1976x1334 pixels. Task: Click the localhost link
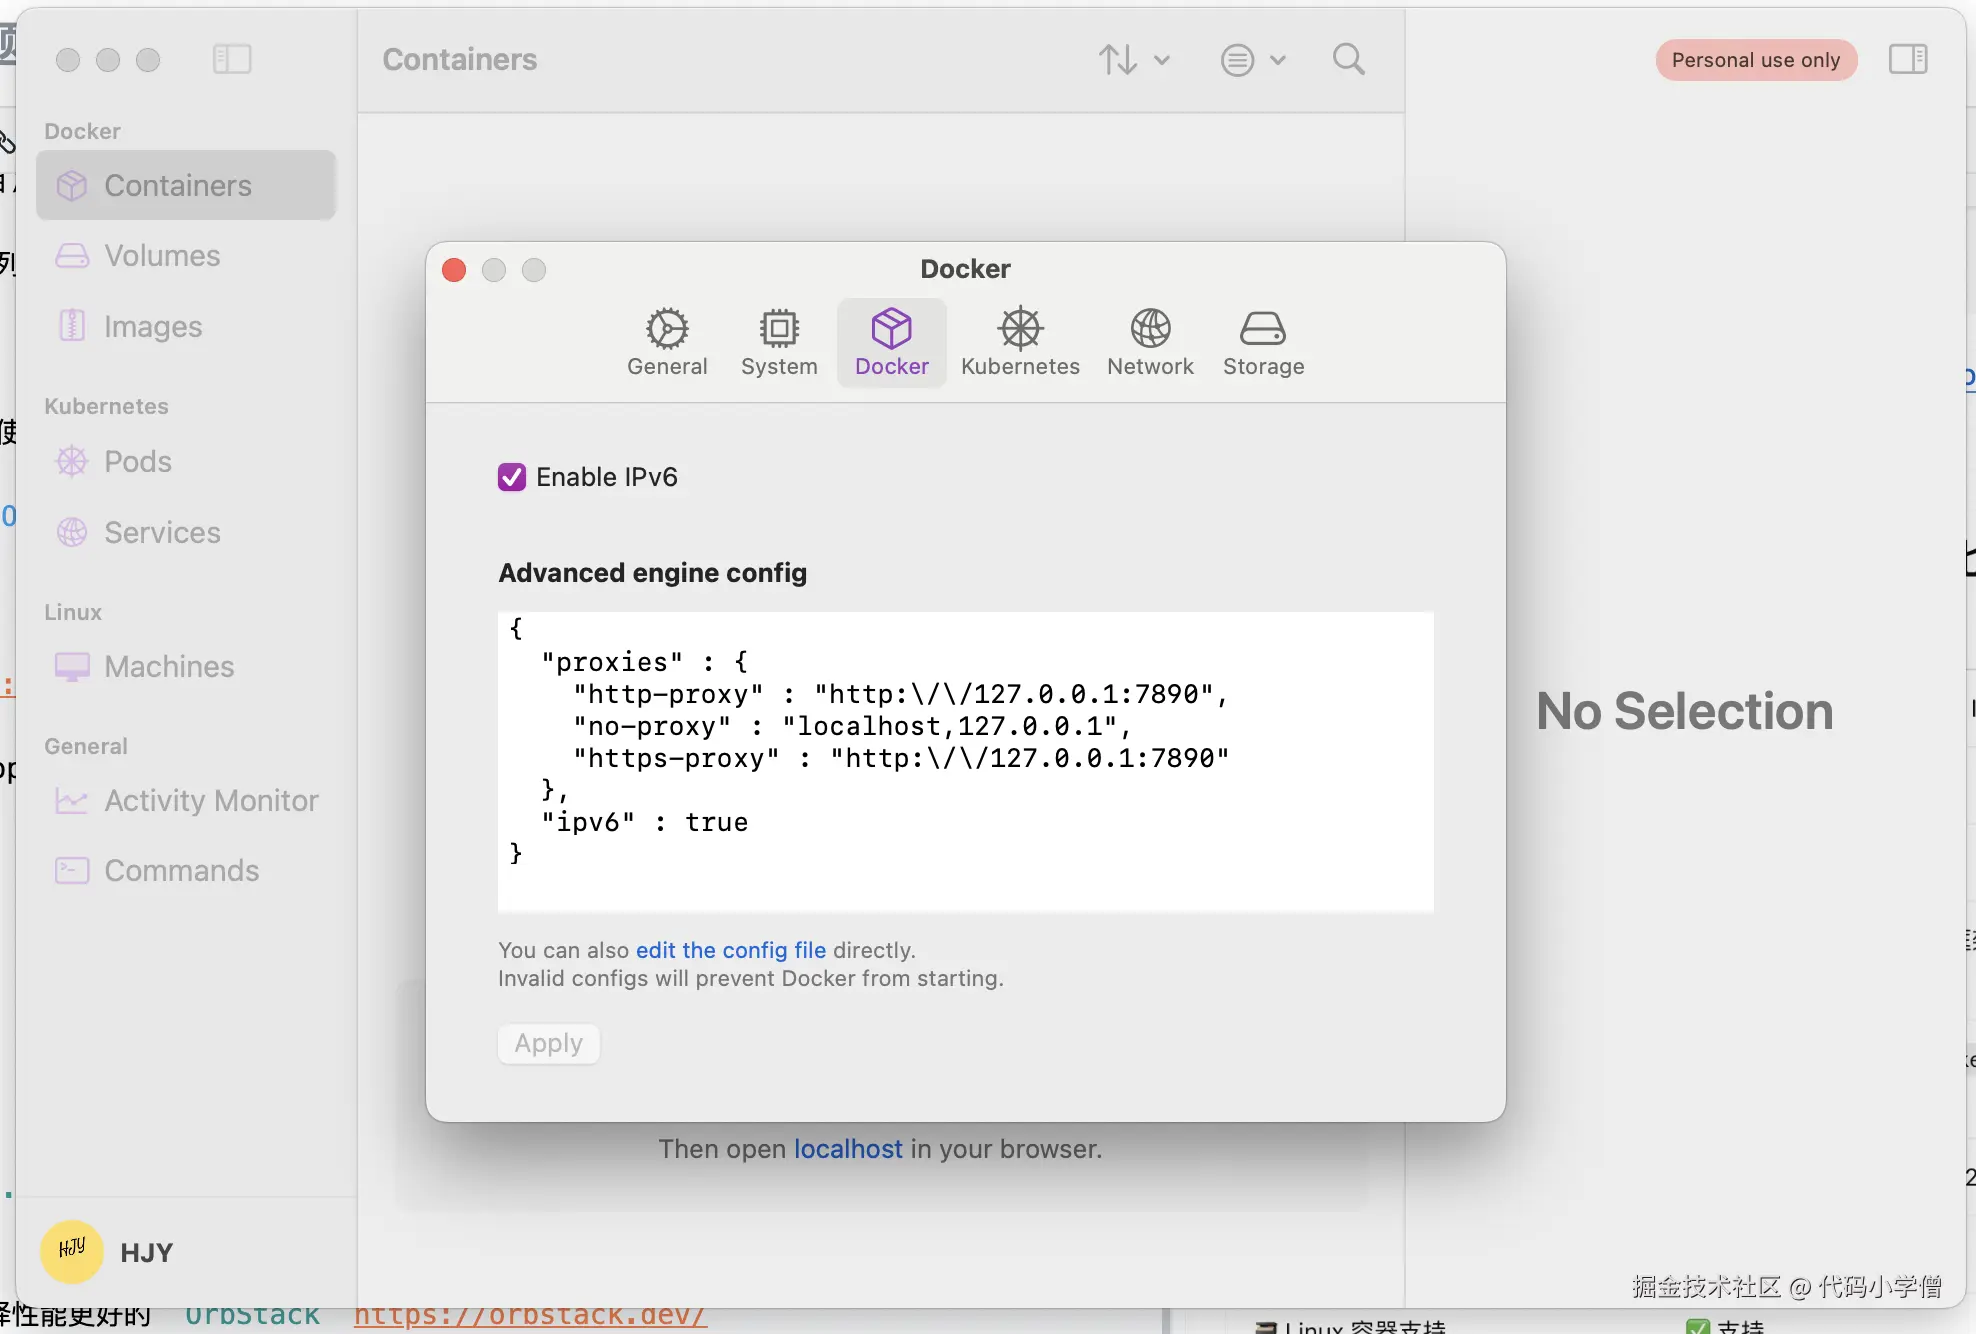tap(848, 1149)
